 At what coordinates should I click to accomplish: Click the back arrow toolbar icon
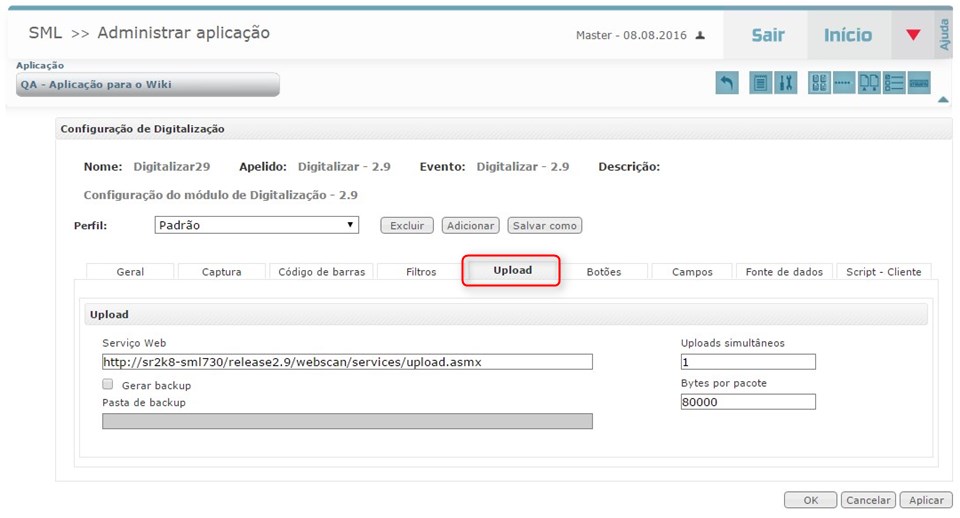[727, 84]
